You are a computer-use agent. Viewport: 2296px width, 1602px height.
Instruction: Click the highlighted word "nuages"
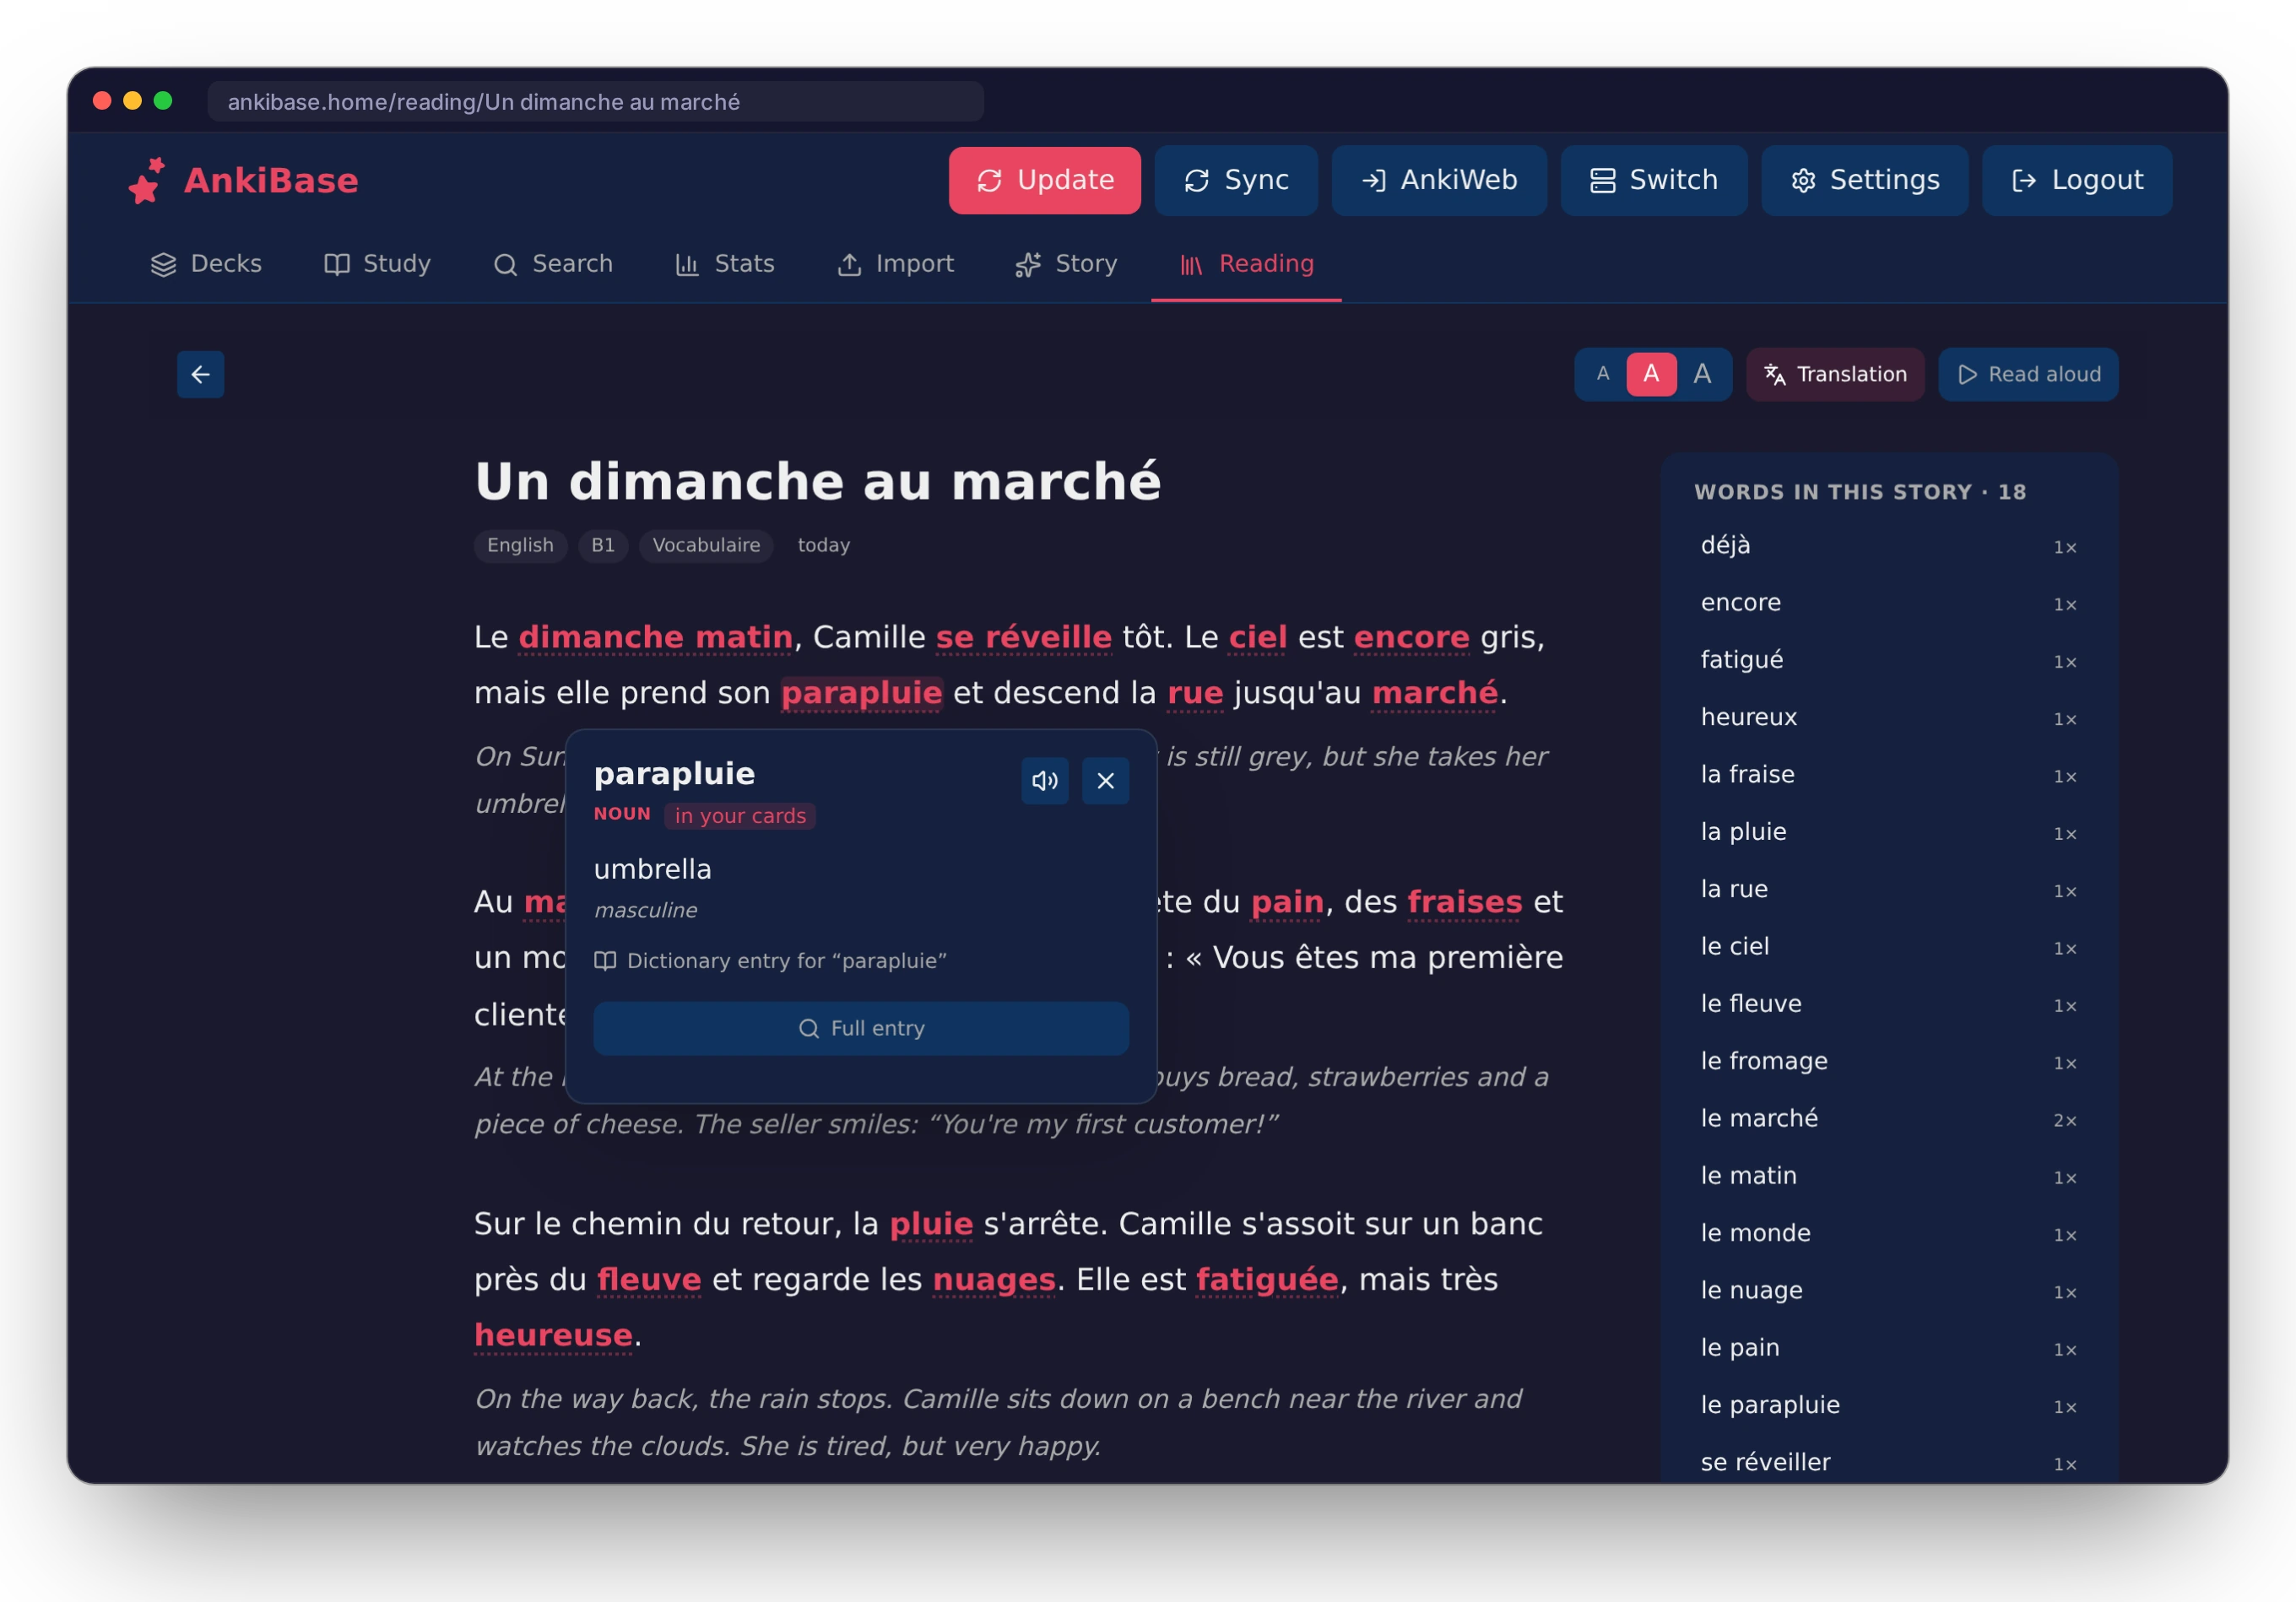click(994, 1280)
